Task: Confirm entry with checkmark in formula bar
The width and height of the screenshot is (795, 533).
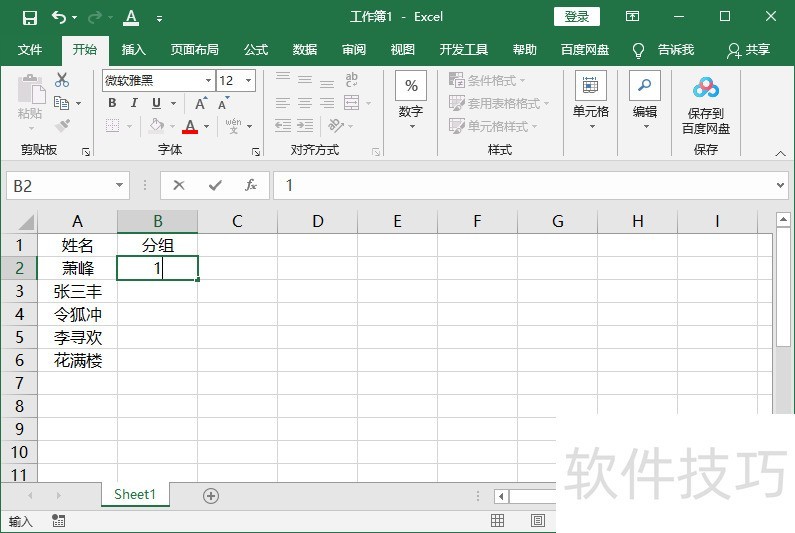Action: (215, 185)
